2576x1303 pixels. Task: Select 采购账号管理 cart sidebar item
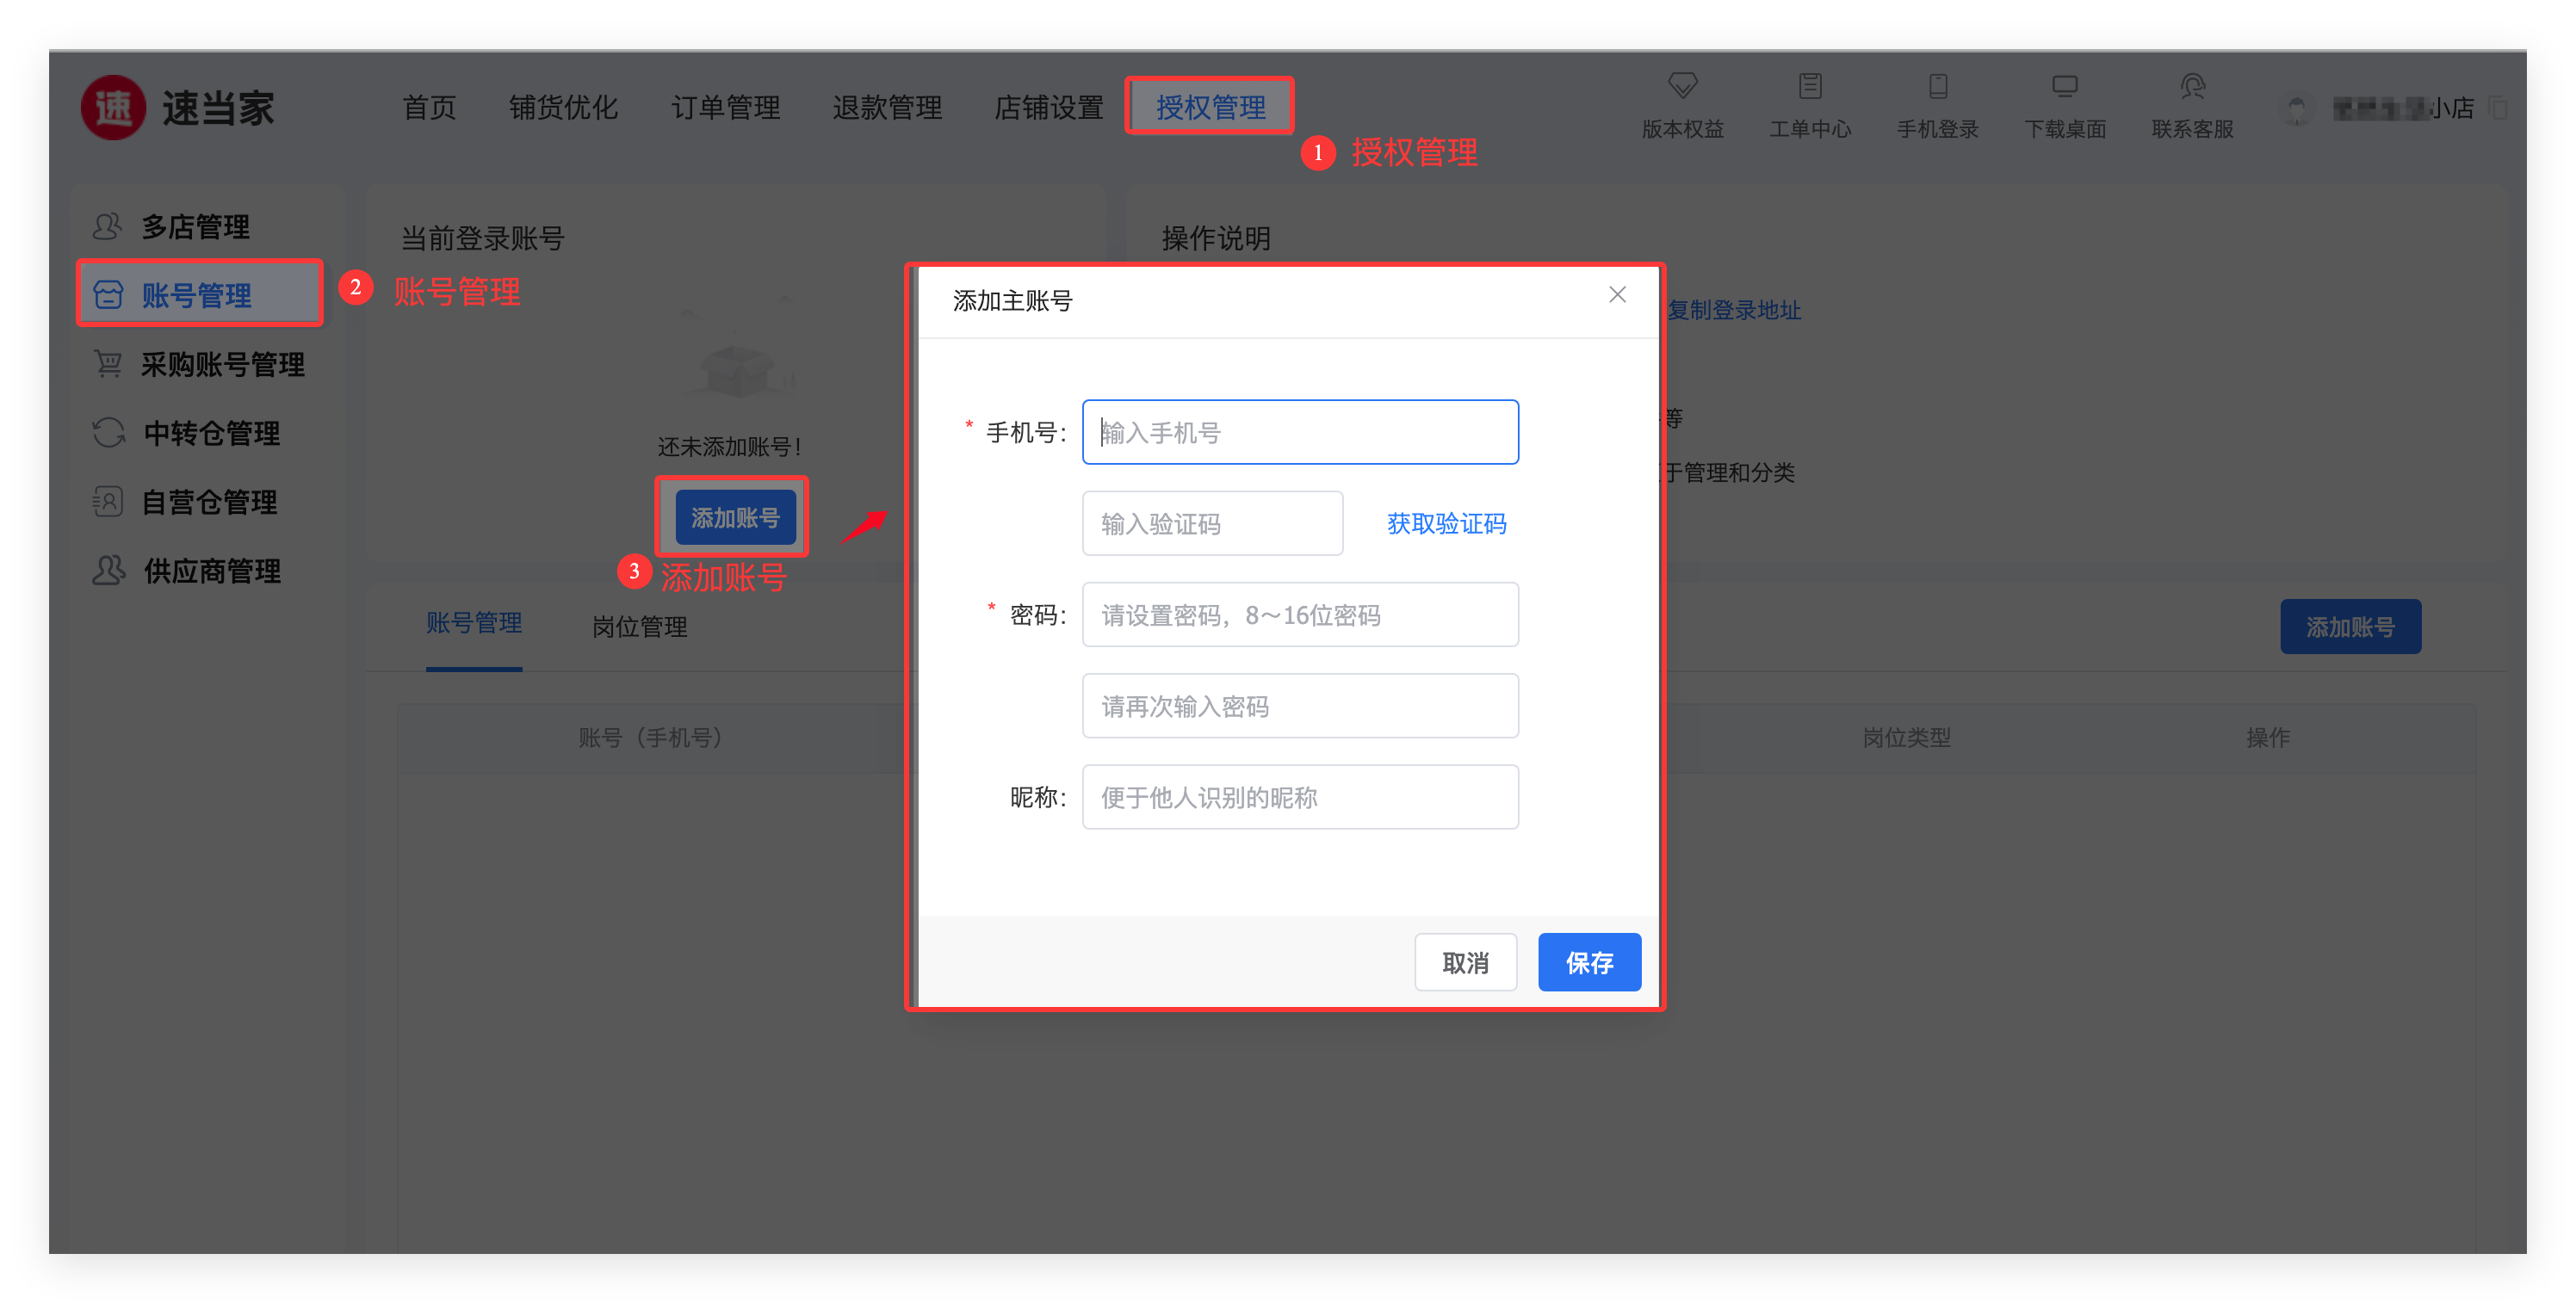point(221,365)
